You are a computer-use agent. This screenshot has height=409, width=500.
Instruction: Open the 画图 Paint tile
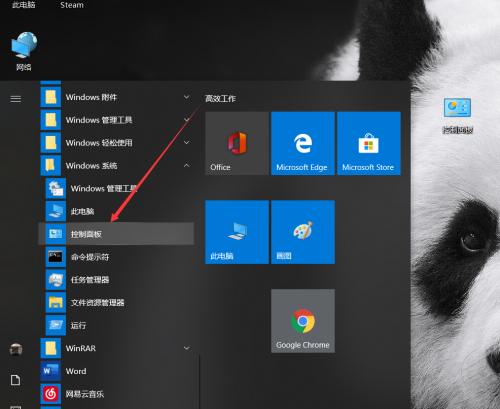click(x=303, y=232)
